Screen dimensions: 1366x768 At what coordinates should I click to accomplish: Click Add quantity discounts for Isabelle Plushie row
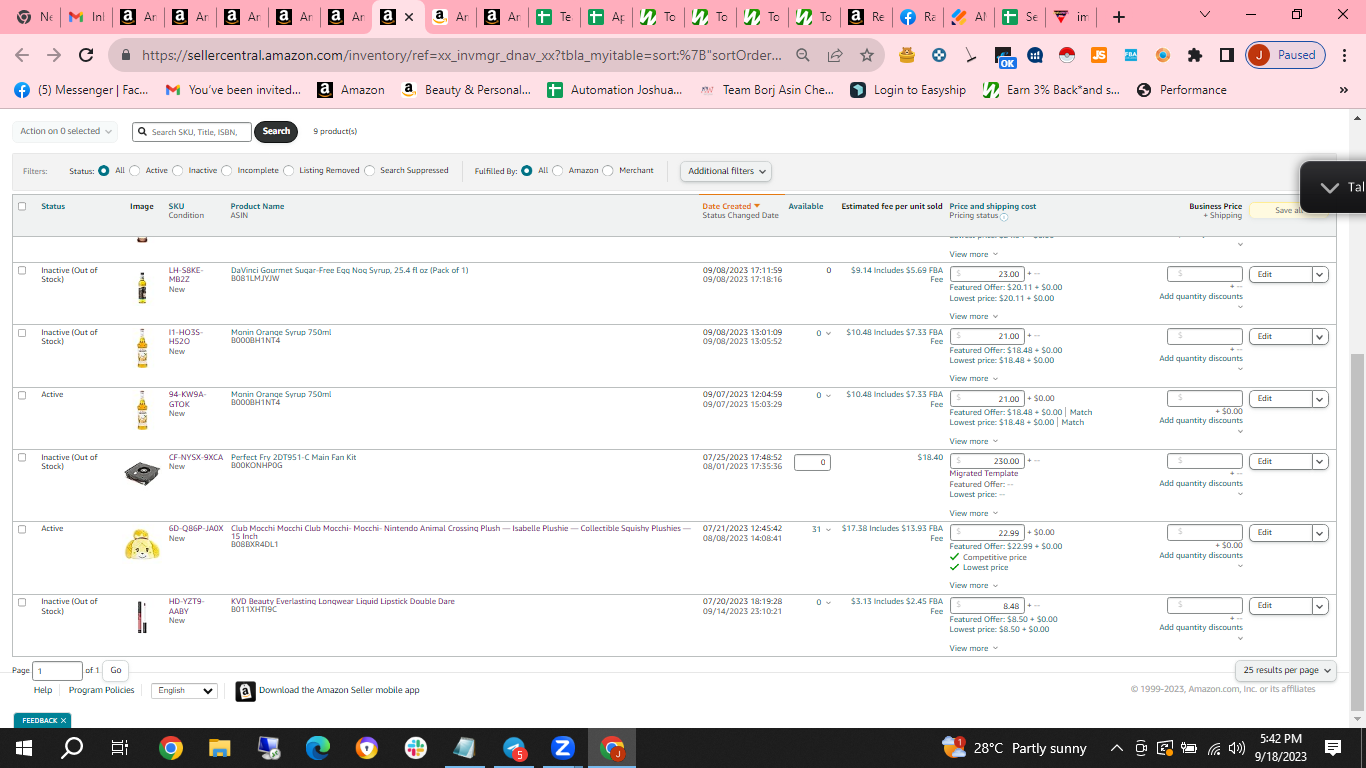1201,556
